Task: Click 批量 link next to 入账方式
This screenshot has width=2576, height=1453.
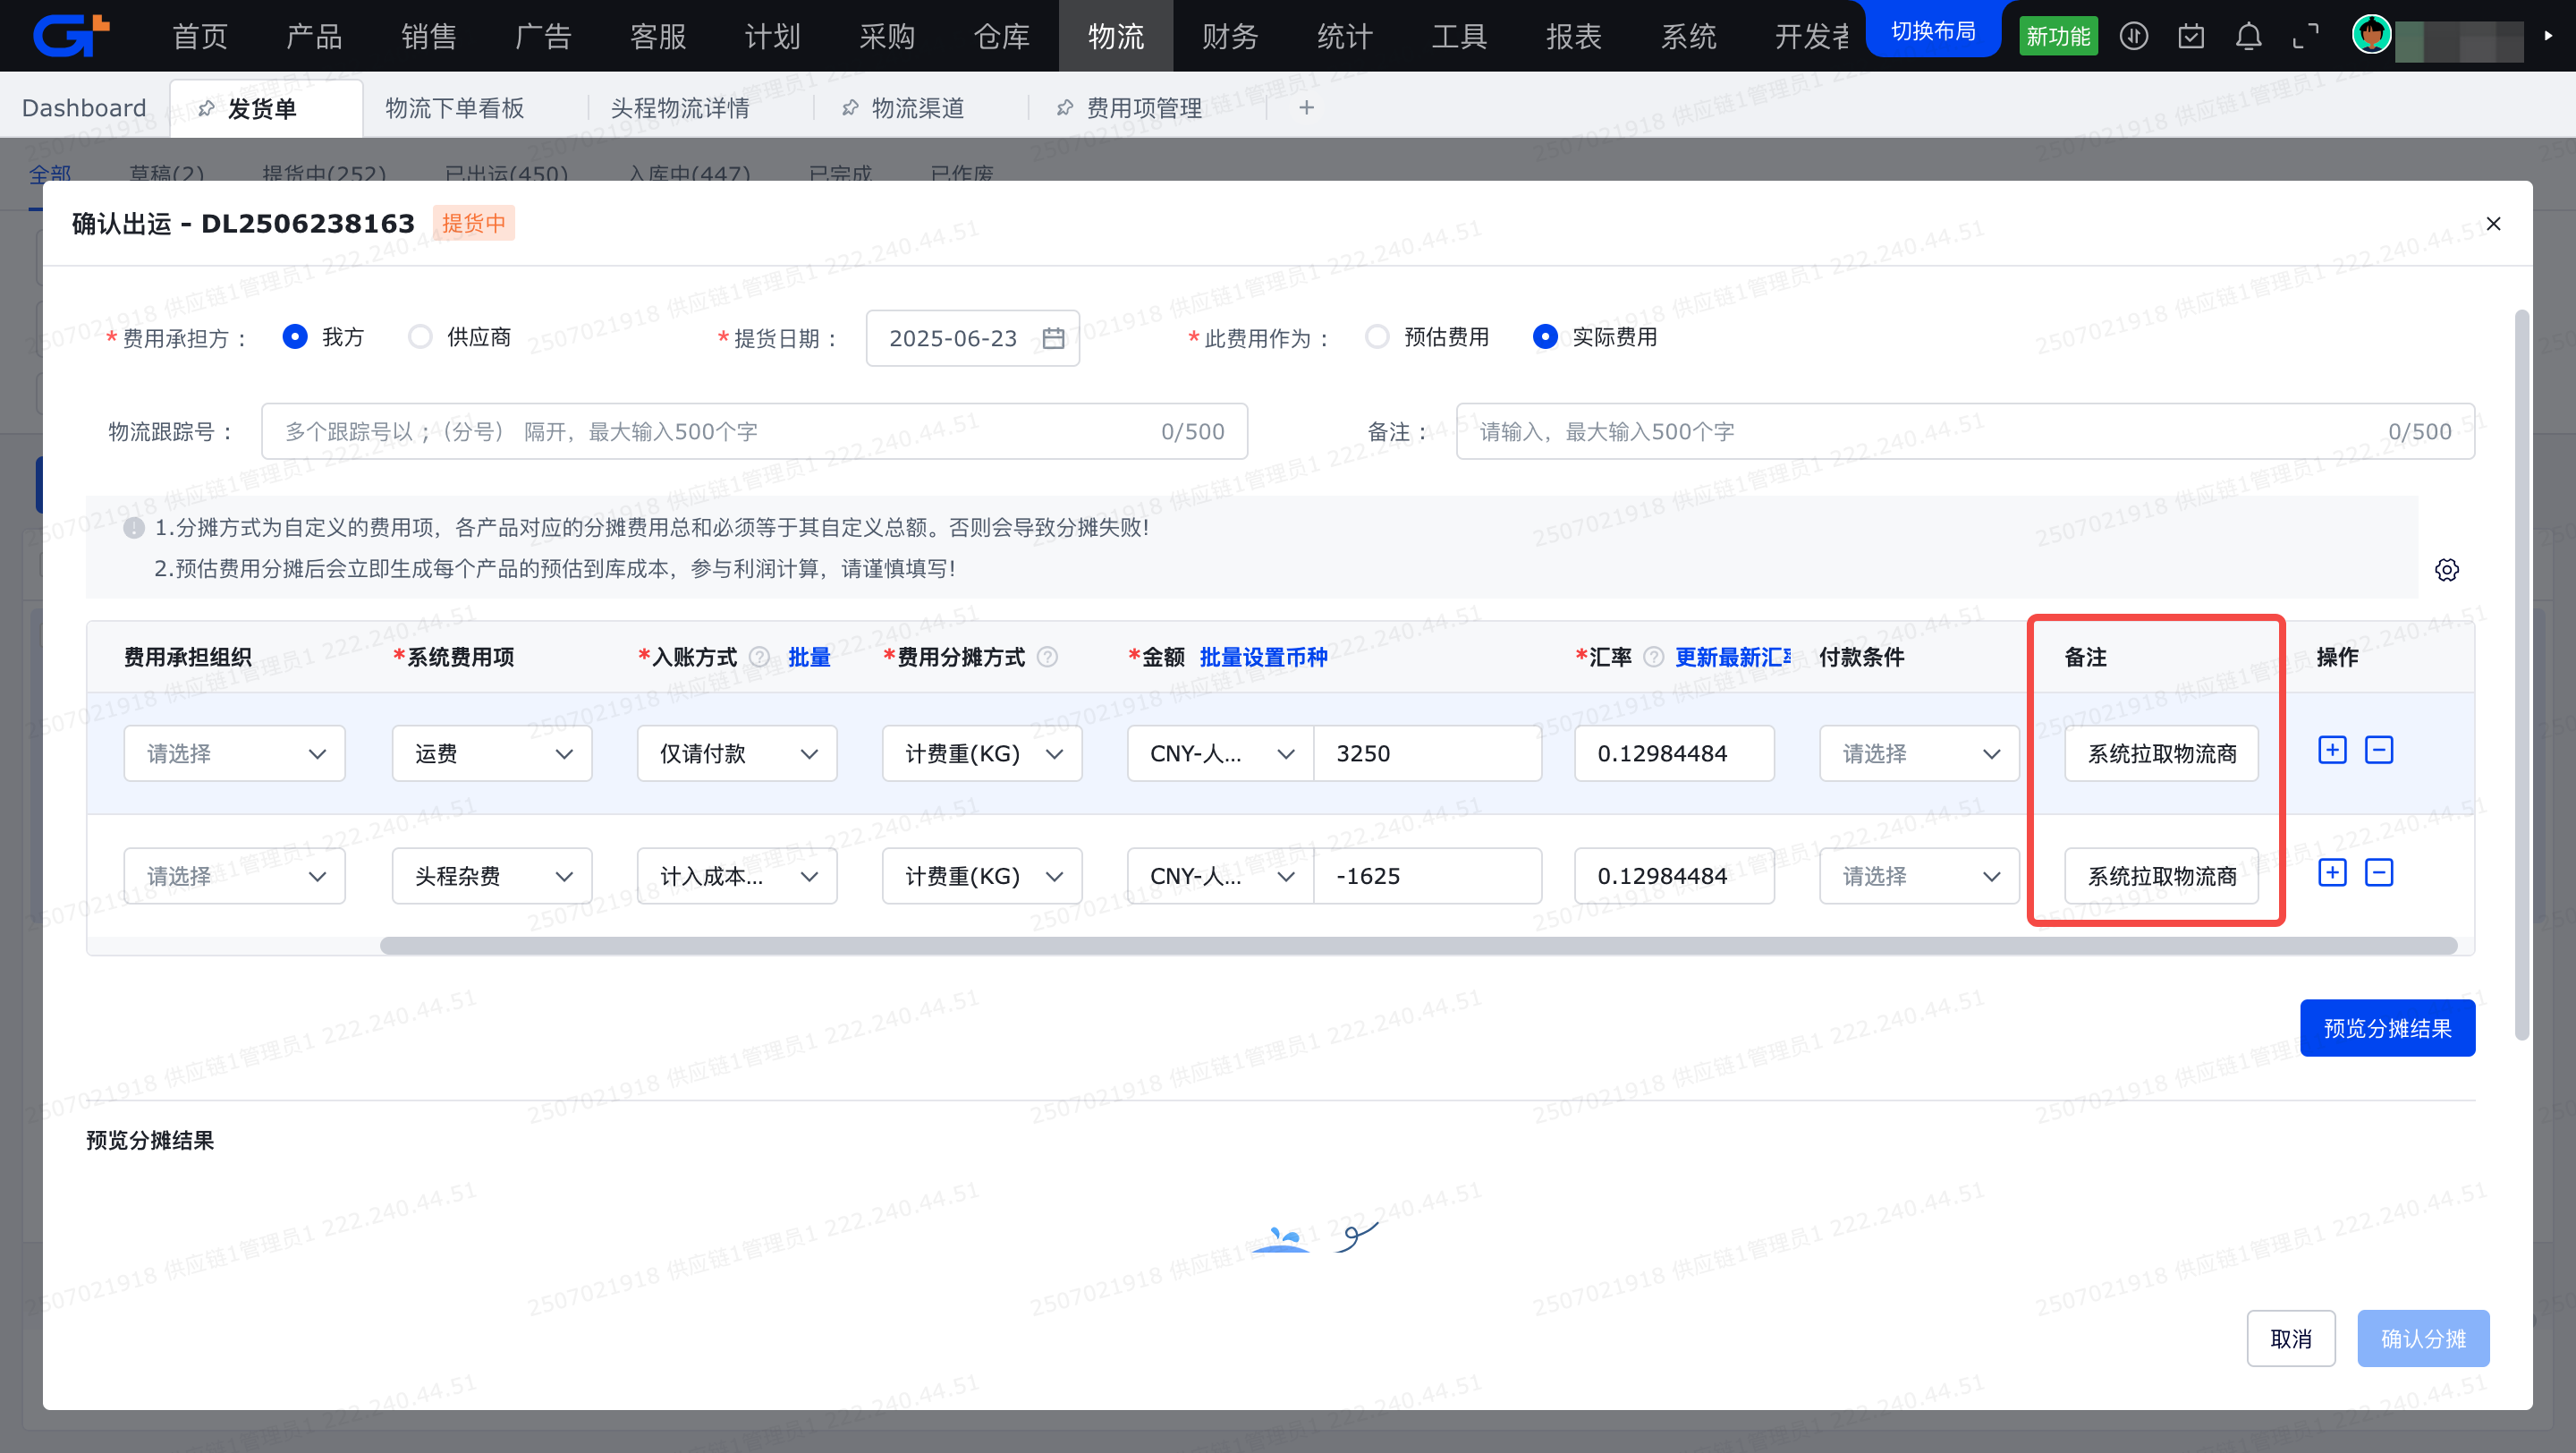Action: 809,657
